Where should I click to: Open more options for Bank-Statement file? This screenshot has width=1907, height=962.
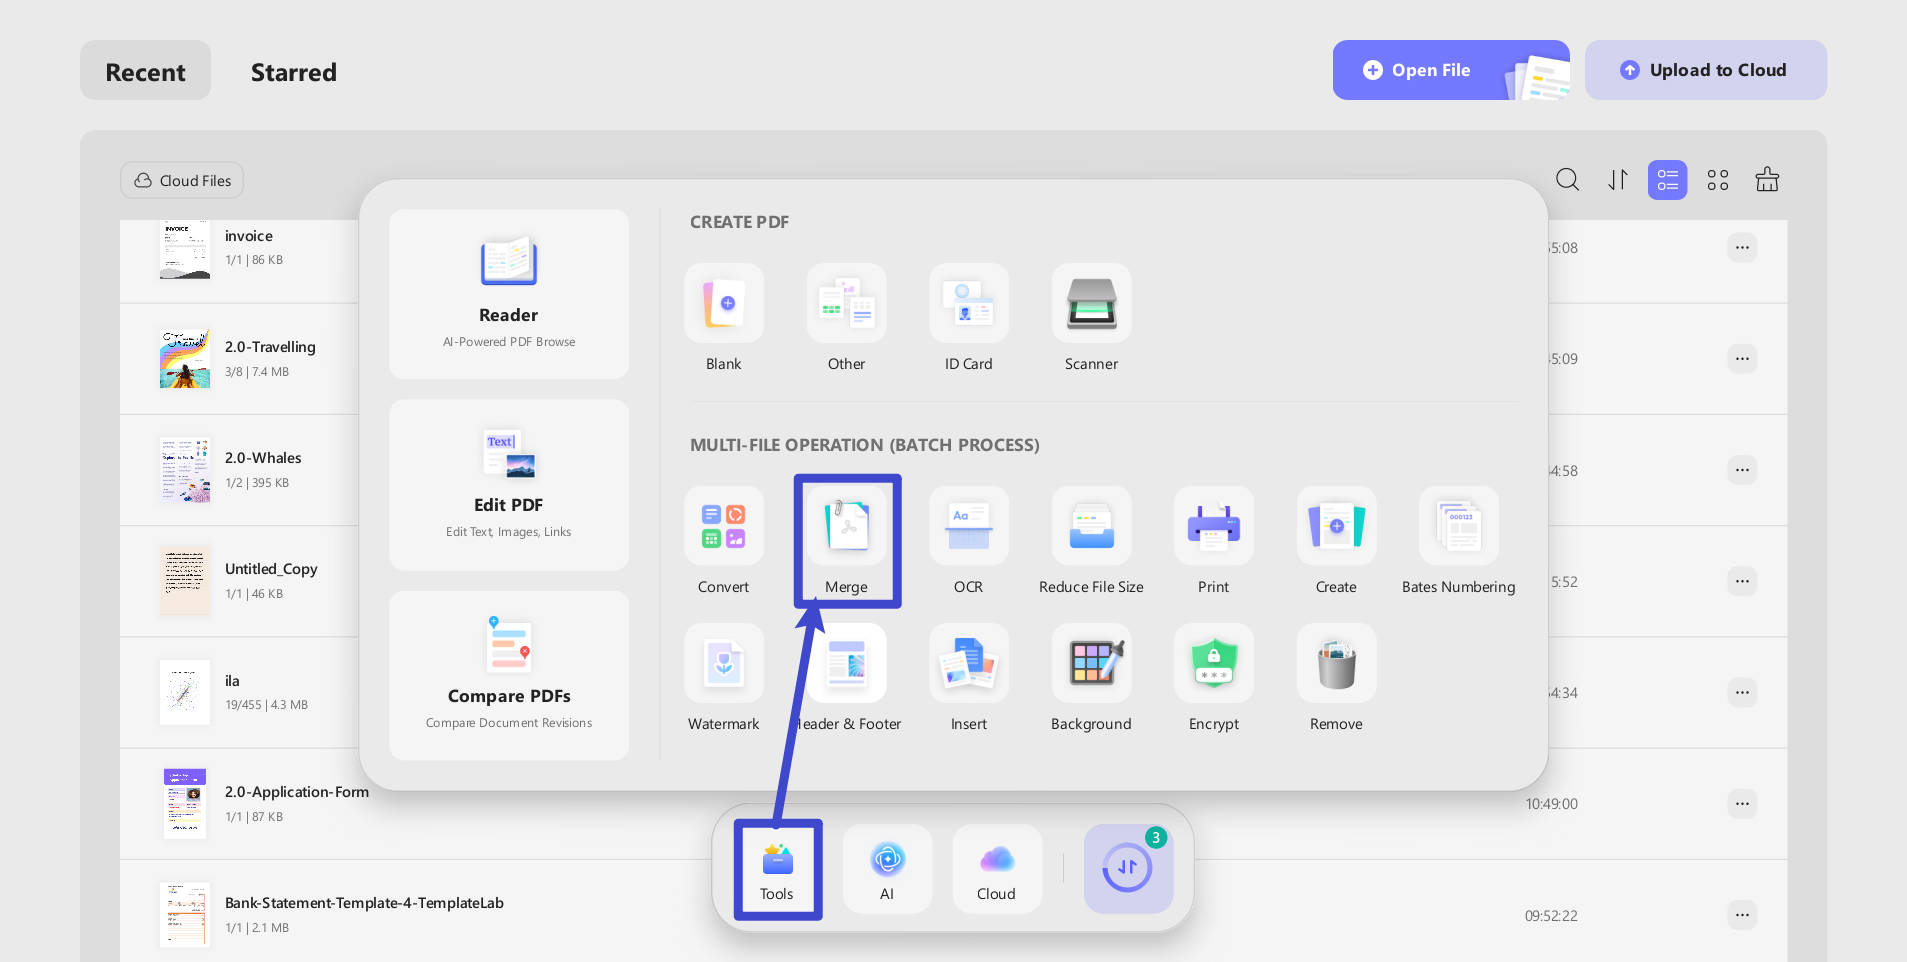point(1743,915)
